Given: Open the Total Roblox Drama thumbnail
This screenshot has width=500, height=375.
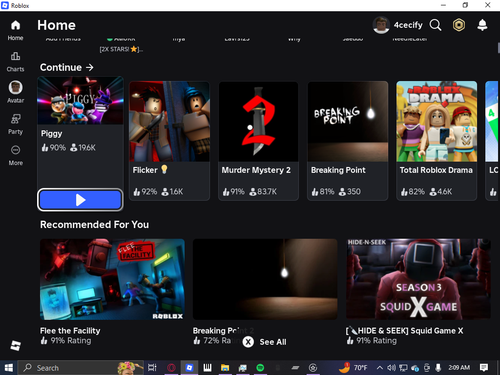Looking at the screenshot, I should (436, 121).
